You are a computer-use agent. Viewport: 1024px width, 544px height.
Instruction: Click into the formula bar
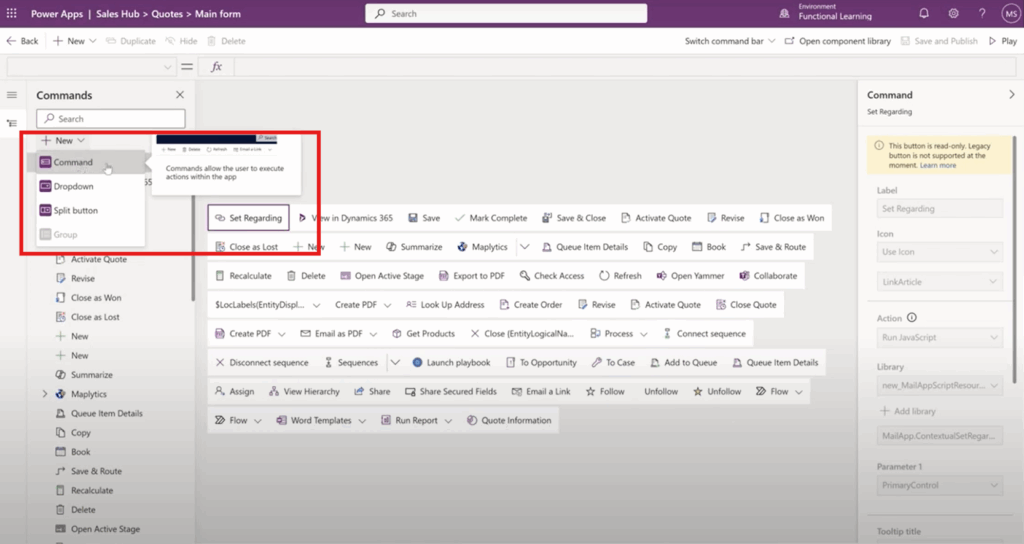pos(624,67)
